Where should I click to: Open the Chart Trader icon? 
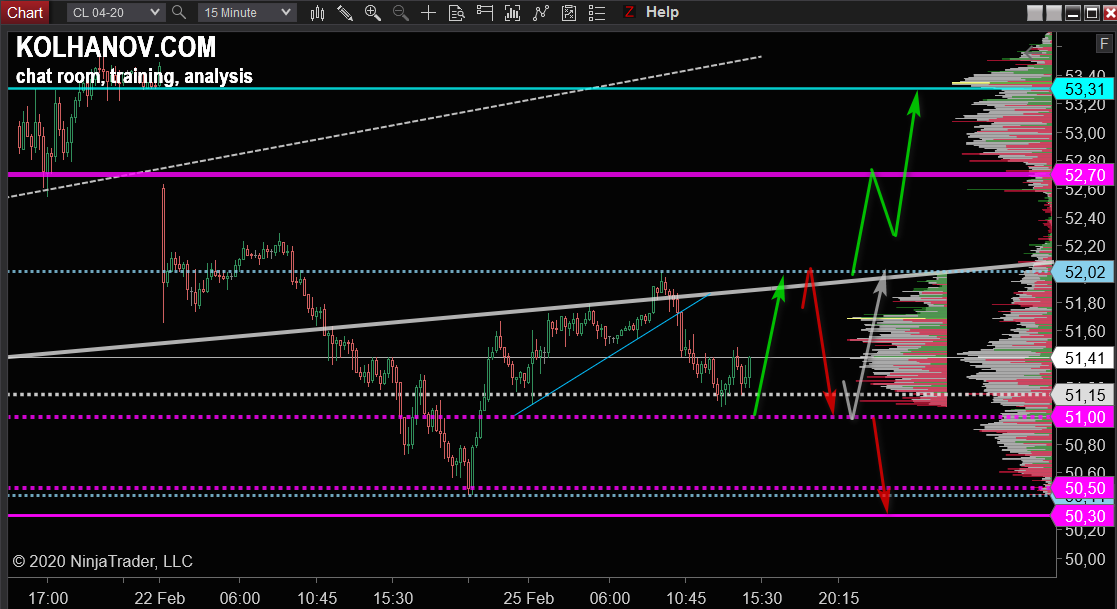coord(484,12)
